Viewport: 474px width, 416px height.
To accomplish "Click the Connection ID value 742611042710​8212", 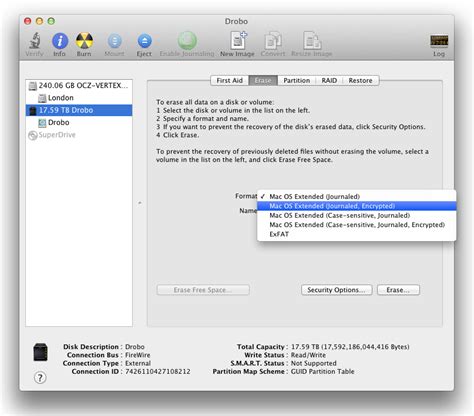I will pyautogui.click(x=158, y=371).
